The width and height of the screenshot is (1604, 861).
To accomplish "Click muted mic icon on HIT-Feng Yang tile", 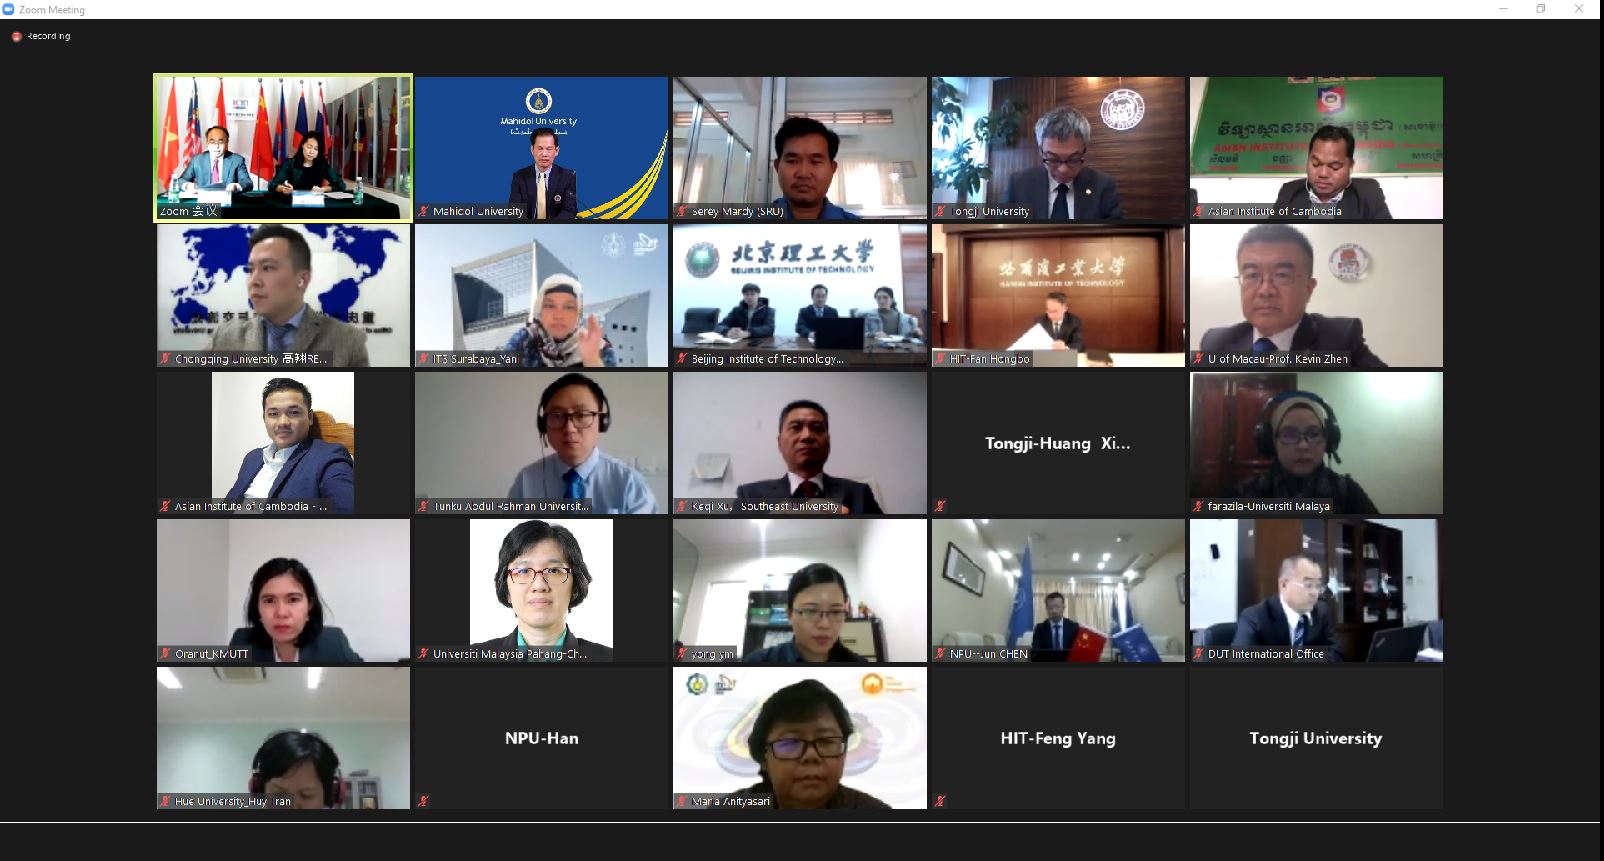I will (x=940, y=801).
